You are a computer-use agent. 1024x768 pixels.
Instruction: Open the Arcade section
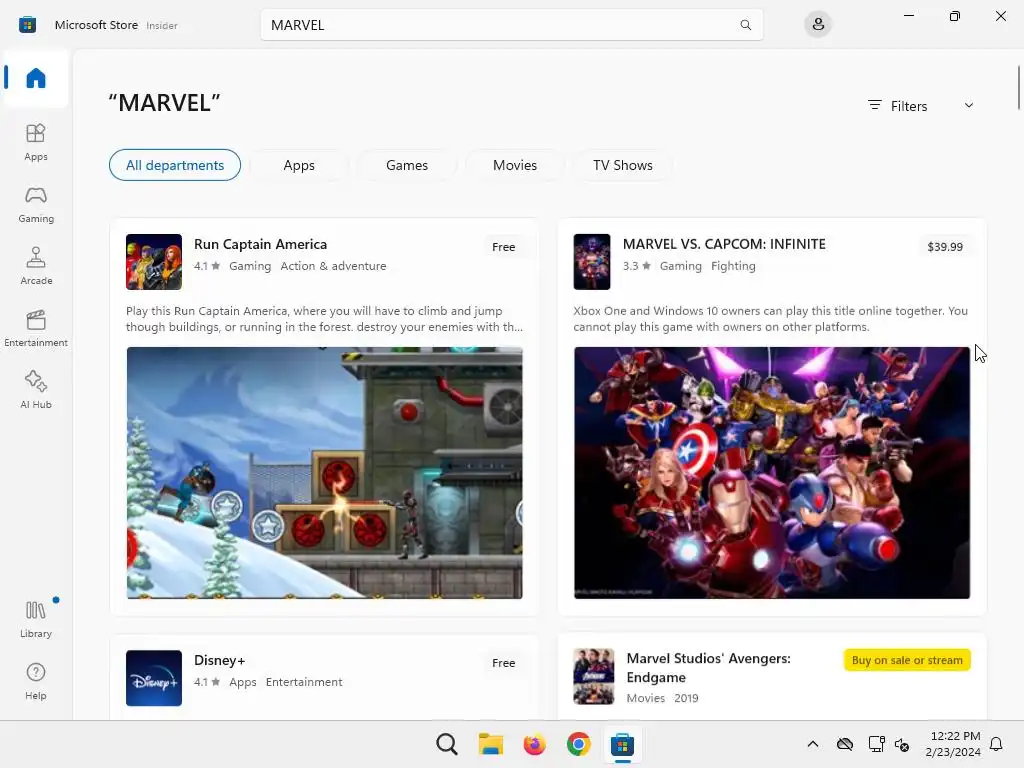(36, 266)
